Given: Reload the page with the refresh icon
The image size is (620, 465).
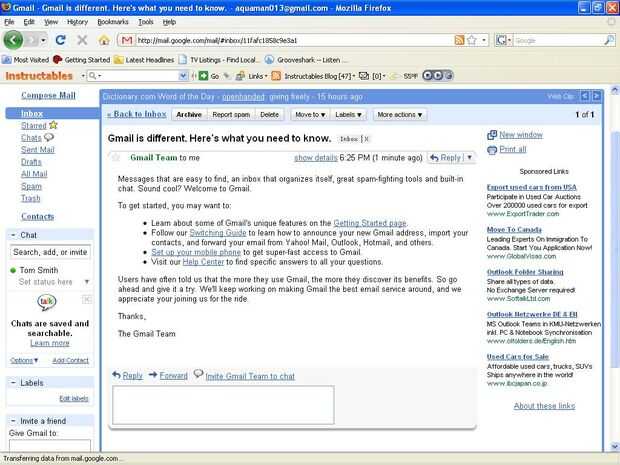Looking at the screenshot, I should [60, 40].
